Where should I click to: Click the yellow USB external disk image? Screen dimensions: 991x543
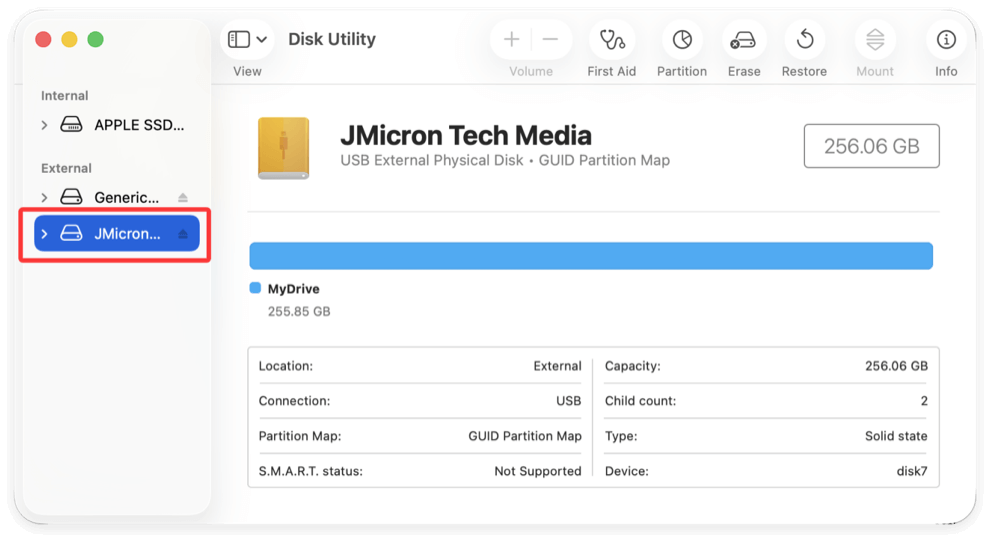(x=283, y=149)
